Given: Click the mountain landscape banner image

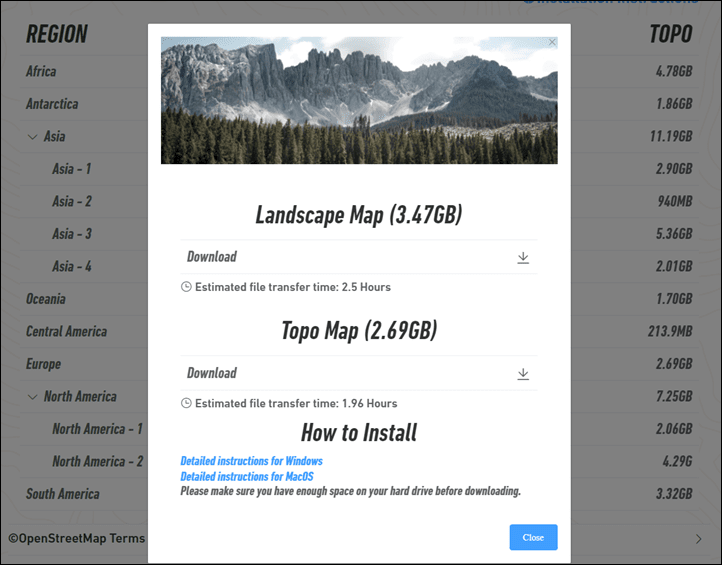Looking at the screenshot, I should (x=359, y=100).
